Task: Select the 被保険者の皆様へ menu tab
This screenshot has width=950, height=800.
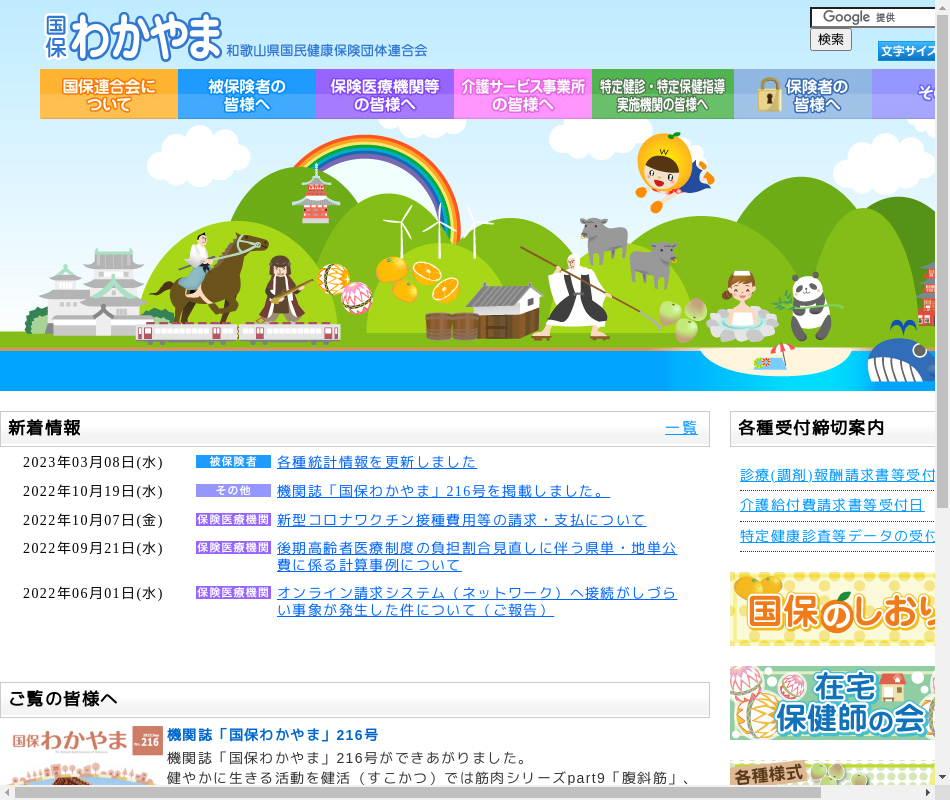Action: click(x=247, y=94)
